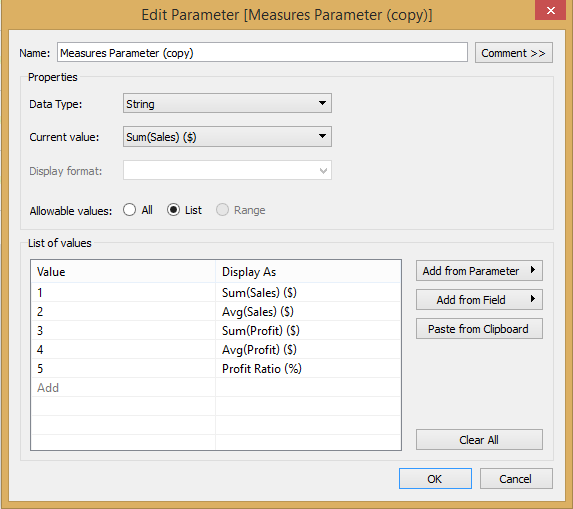
Task: Select the Avg(Sales) ($) display entry
Action: tap(258, 312)
